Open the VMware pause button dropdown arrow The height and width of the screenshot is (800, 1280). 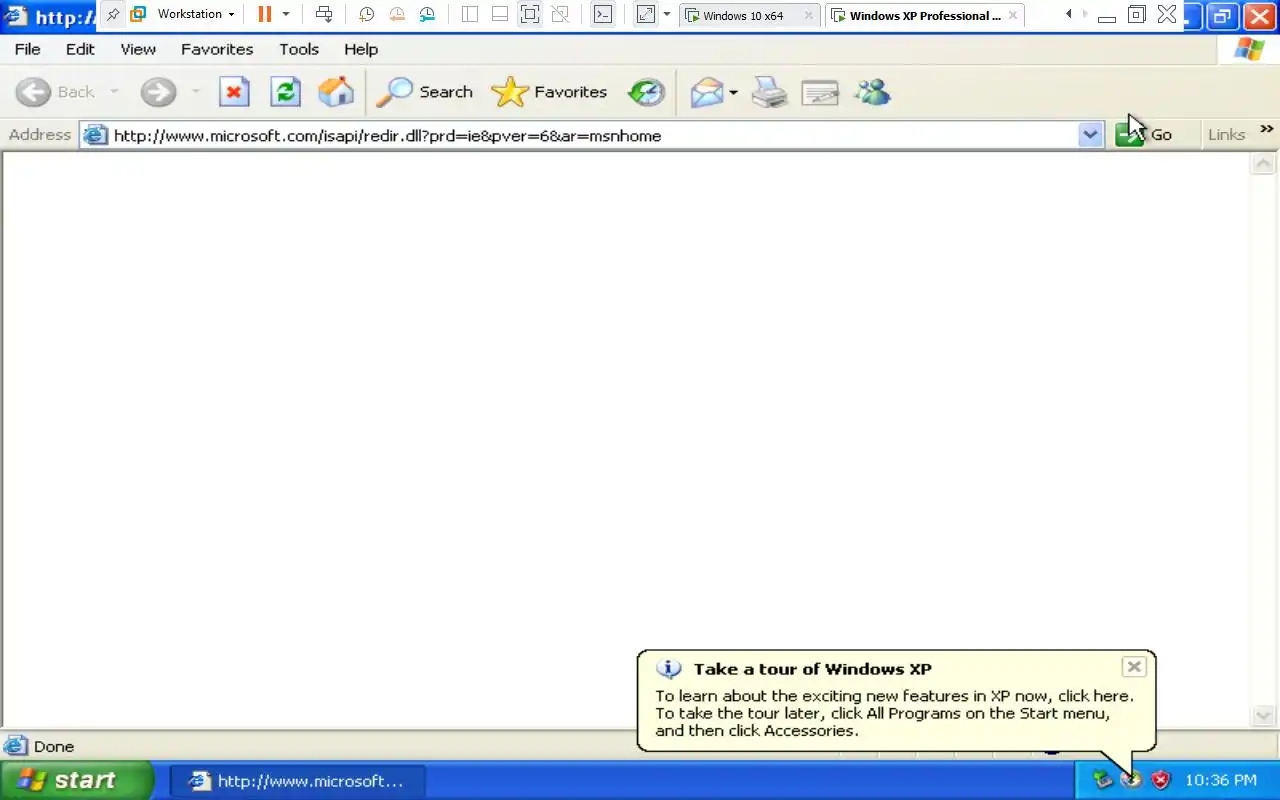tap(285, 14)
